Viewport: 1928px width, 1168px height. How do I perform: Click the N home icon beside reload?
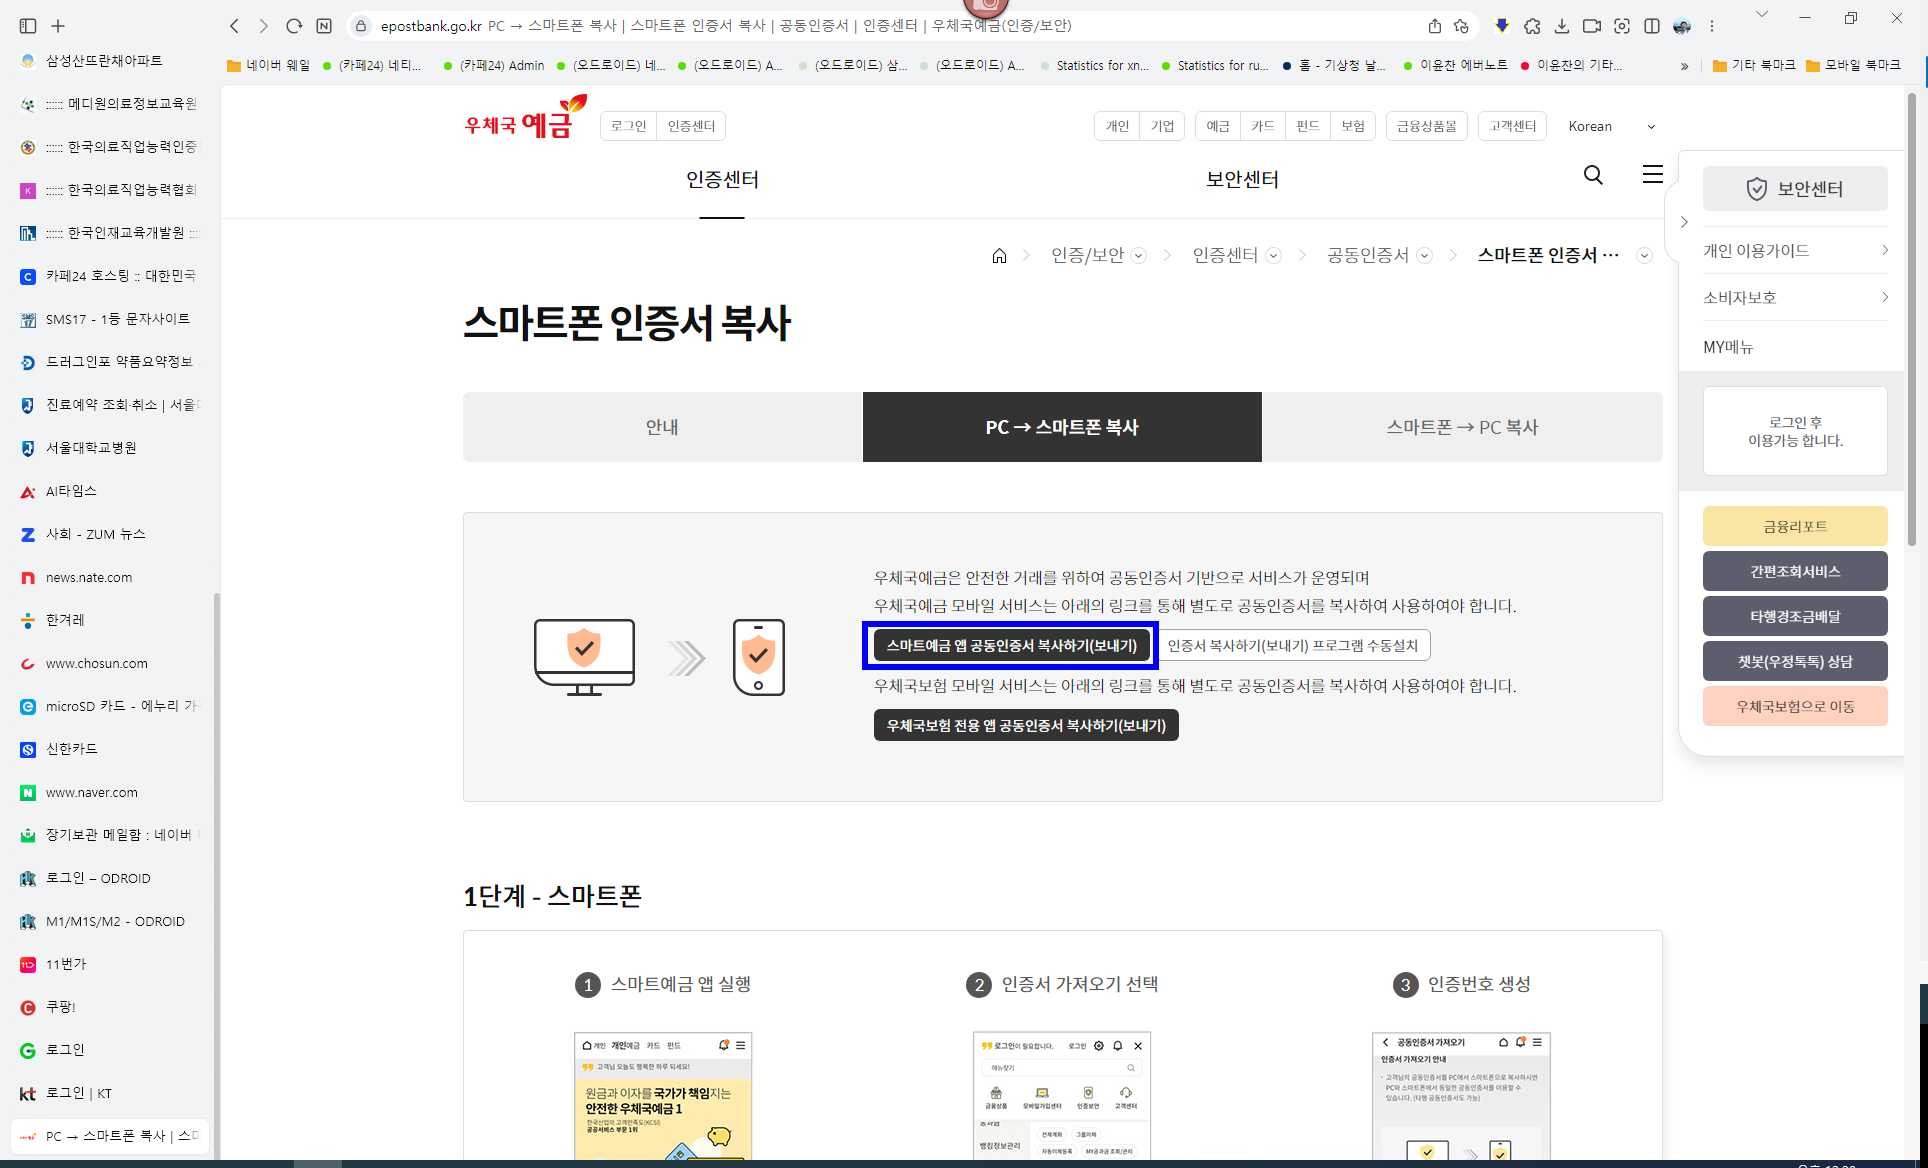(324, 26)
